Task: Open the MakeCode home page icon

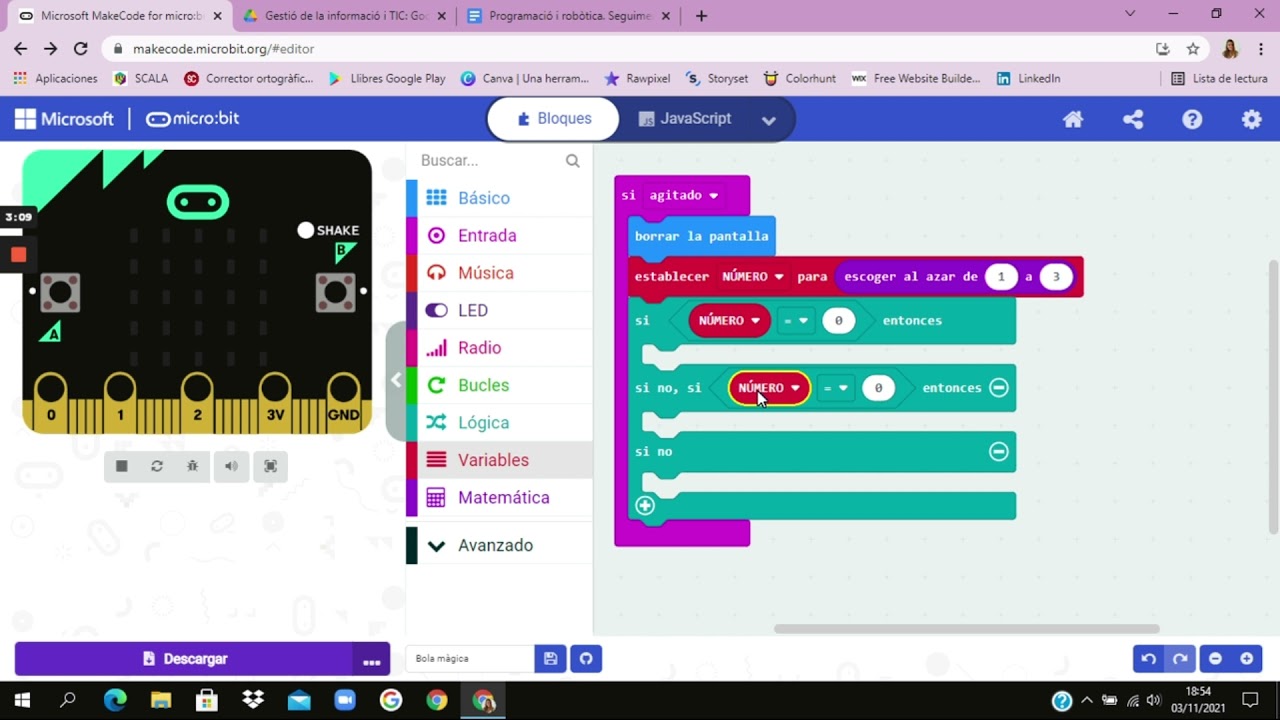Action: (x=1073, y=119)
